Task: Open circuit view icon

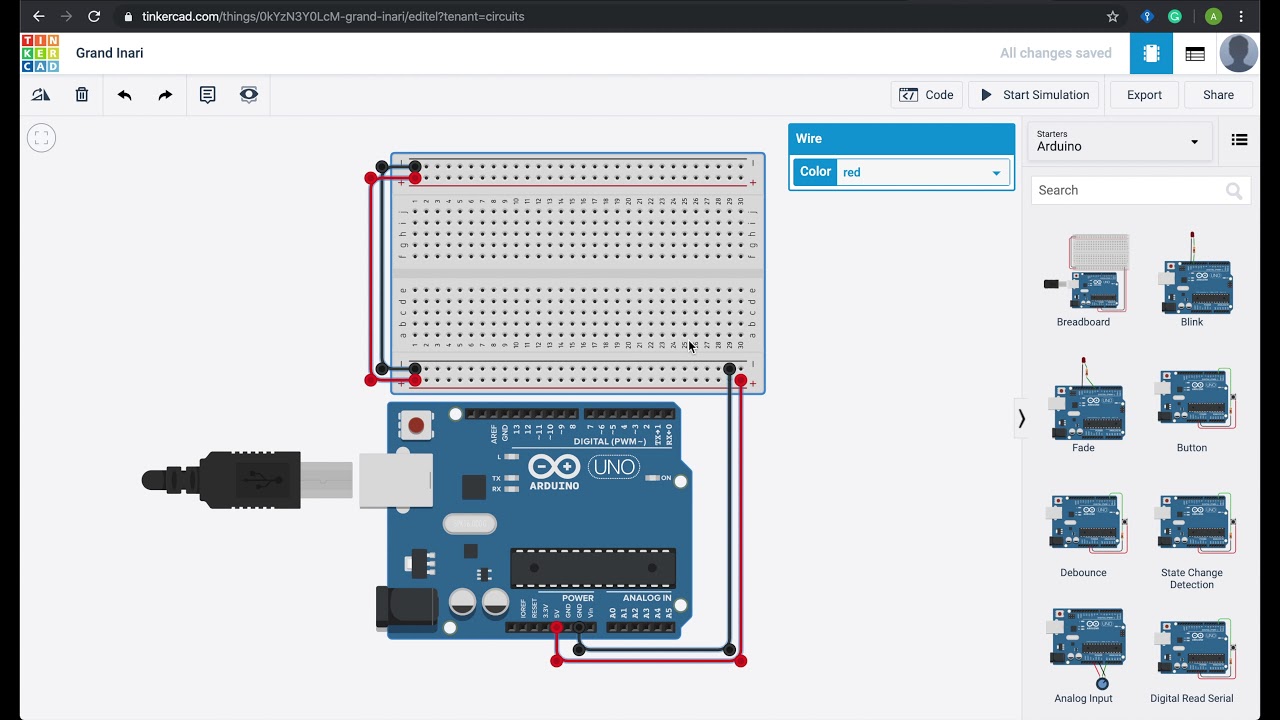Action: [x=1151, y=53]
